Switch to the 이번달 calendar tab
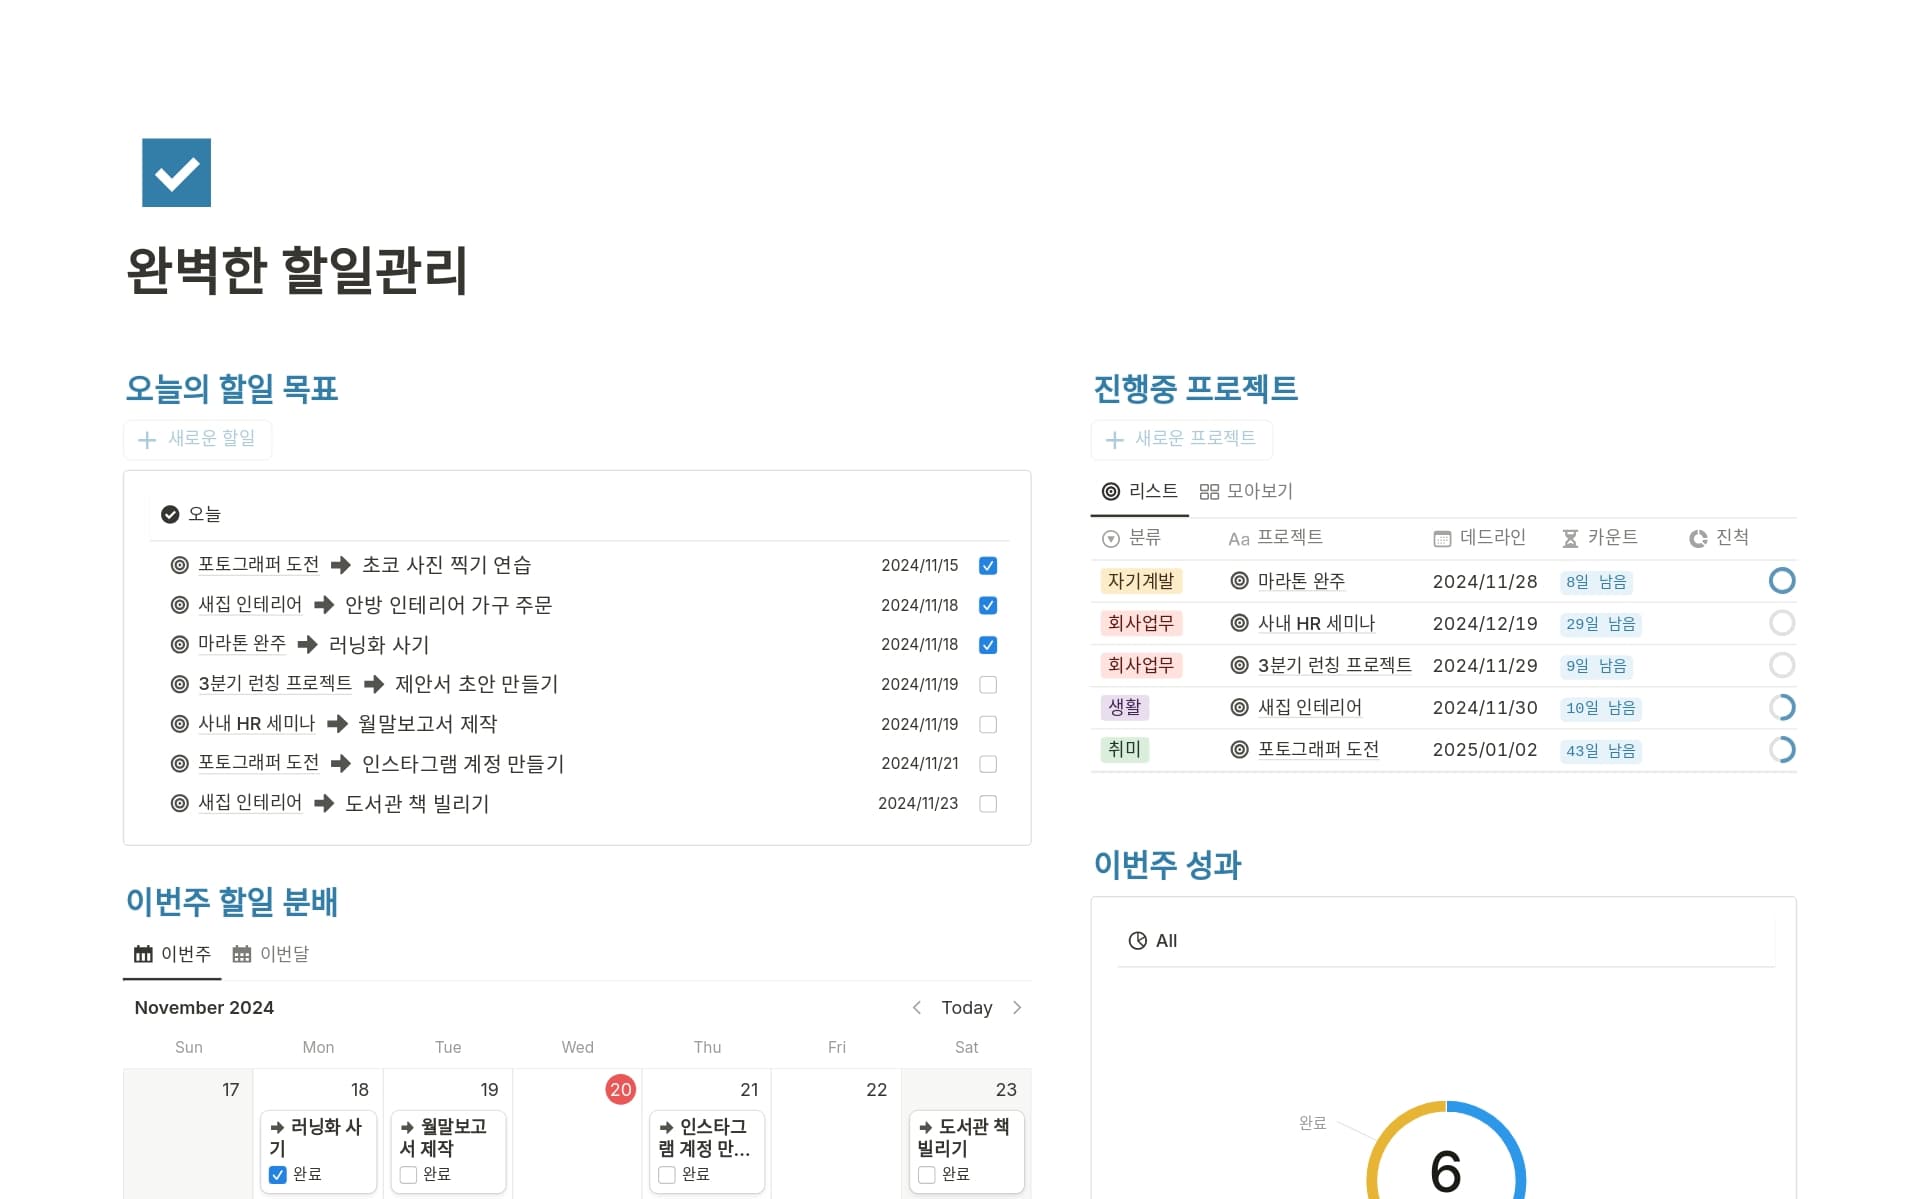1920x1199 pixels. (271, 954)
